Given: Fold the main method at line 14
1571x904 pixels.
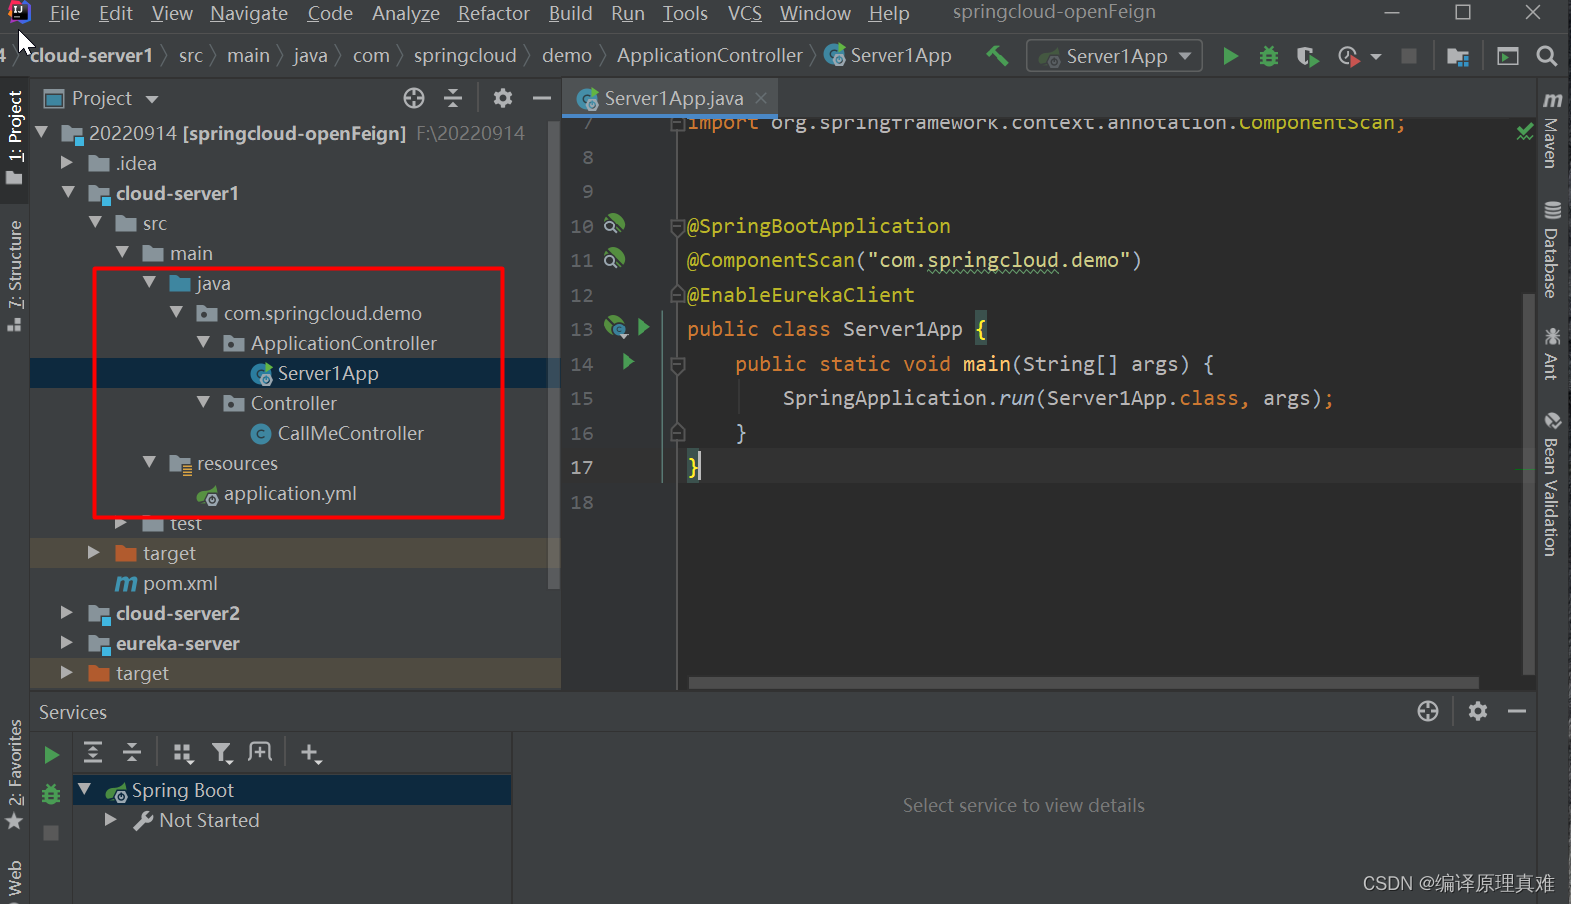Looking at the screenshot, I should click(x=677, y=365).
